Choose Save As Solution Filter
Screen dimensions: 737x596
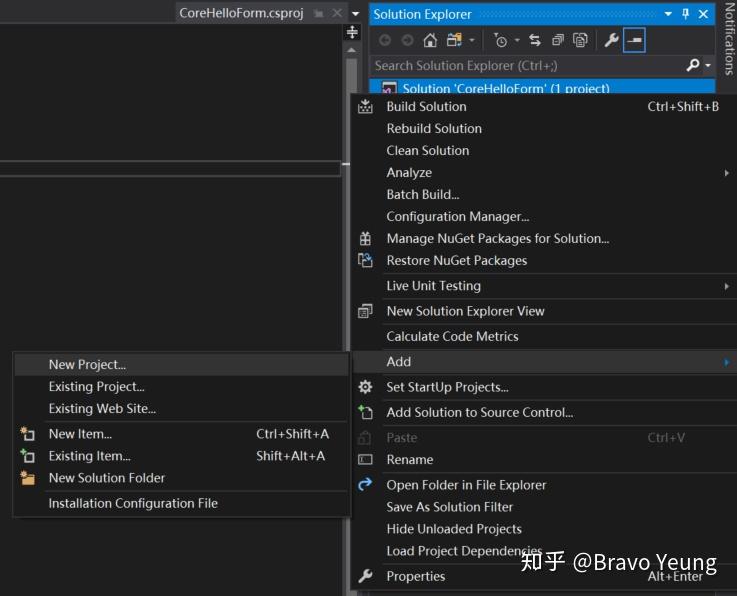(x=544, y=507)
